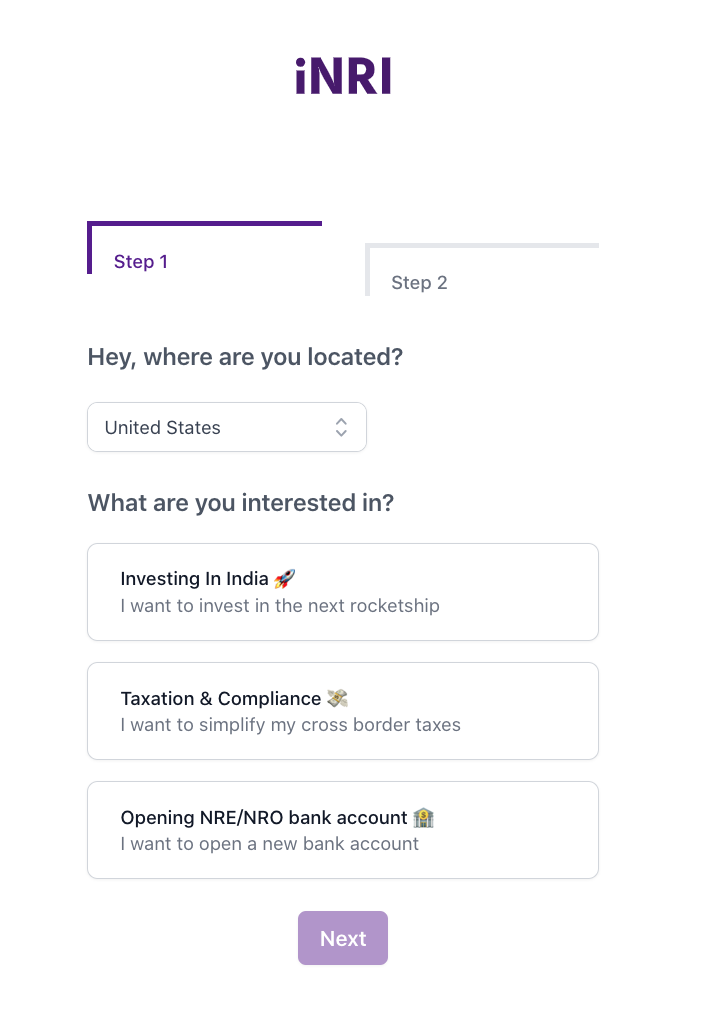
Task: Click the rocket emoji on Investing In India
Action: click(x=285, y=579)
